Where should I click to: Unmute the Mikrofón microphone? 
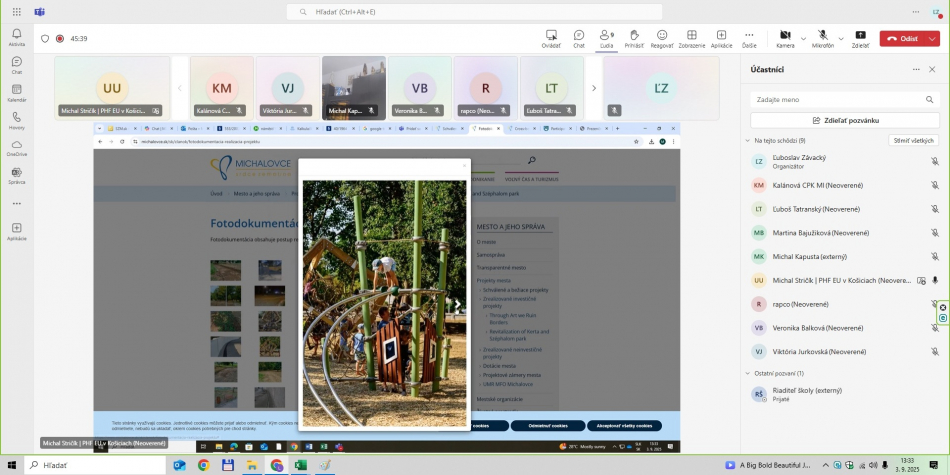tap(822, 37)
